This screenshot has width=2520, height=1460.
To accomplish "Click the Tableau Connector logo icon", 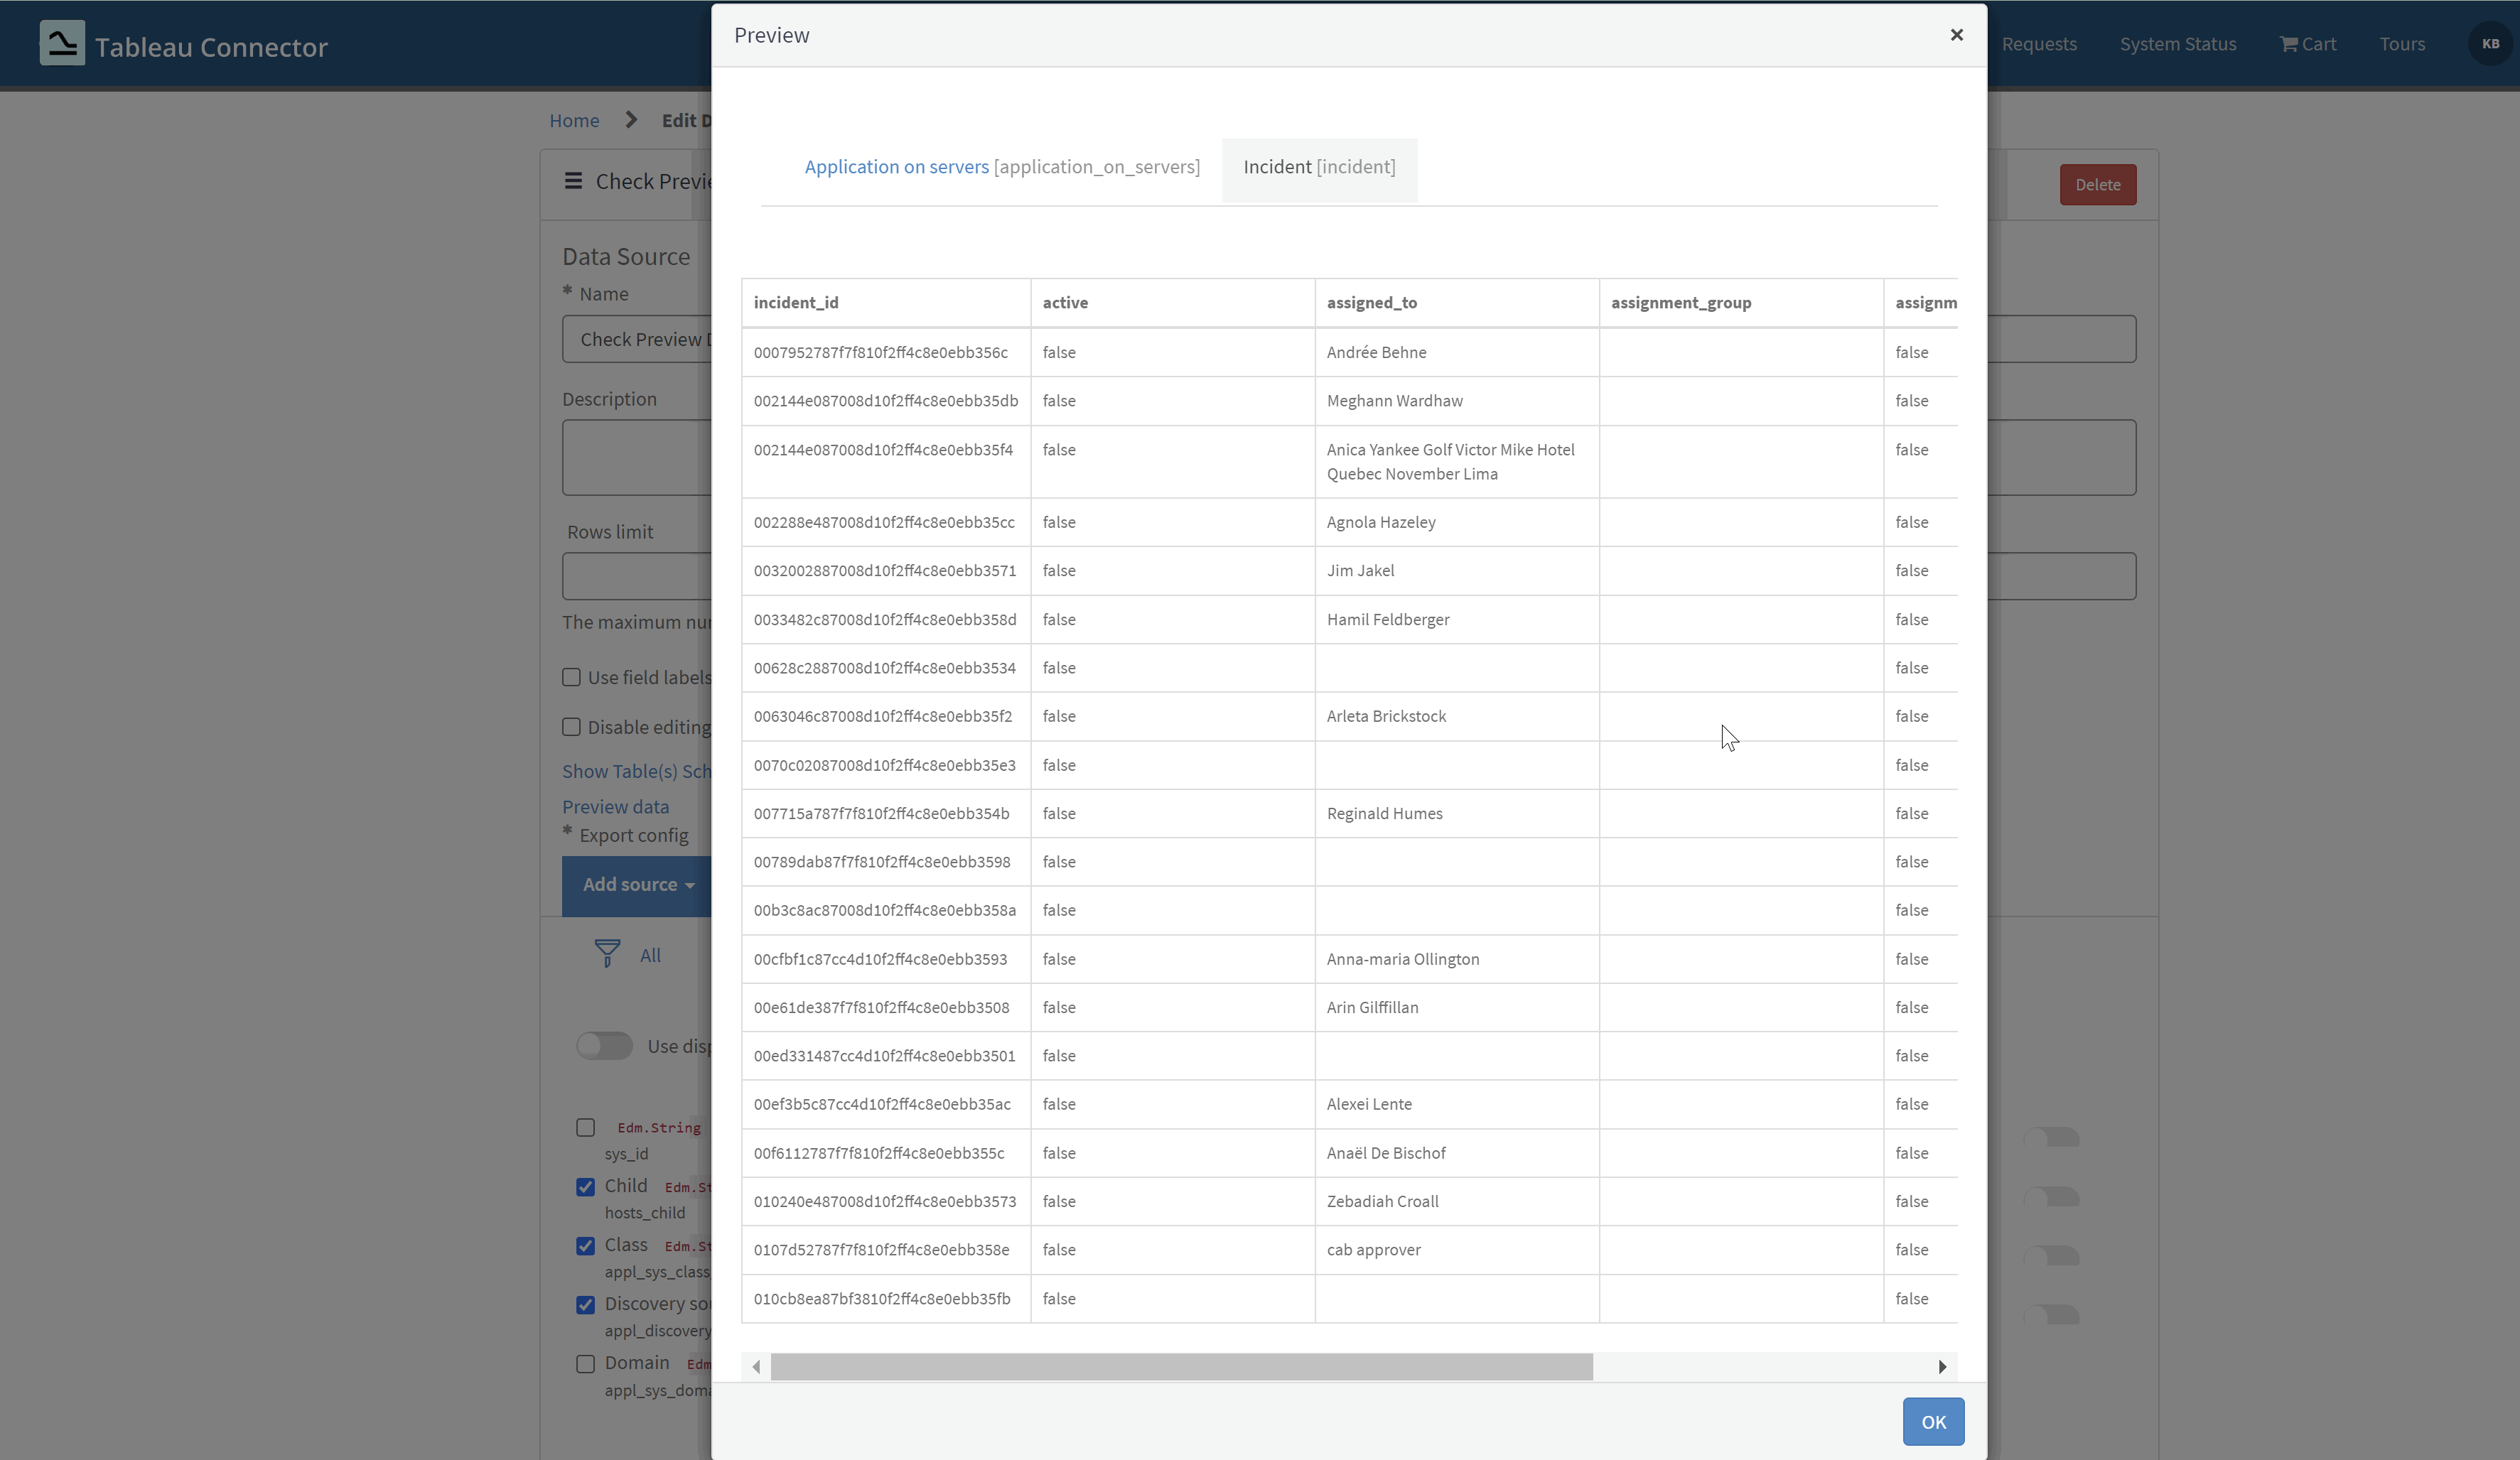I will point(61,43).
